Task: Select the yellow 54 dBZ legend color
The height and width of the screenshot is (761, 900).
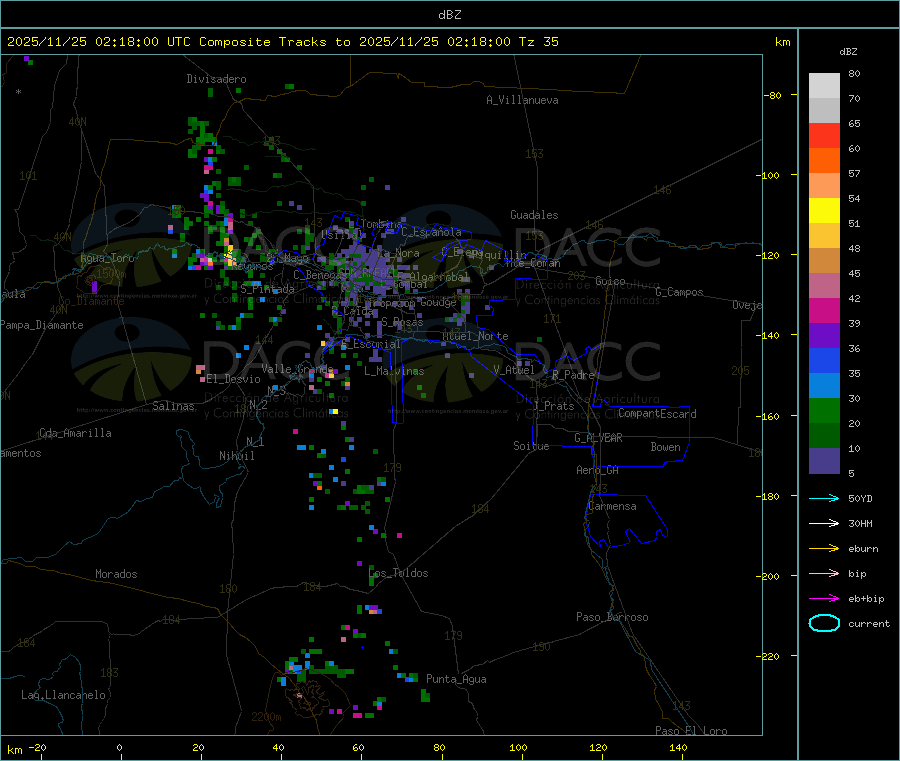Action: click(824, 211)
